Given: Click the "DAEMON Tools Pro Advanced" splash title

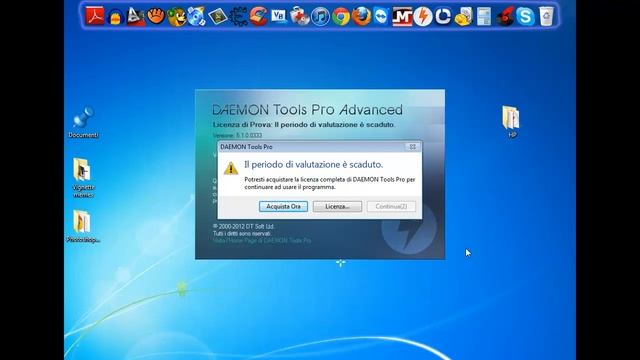Looking at the screenshot, I should click(307, 109).
